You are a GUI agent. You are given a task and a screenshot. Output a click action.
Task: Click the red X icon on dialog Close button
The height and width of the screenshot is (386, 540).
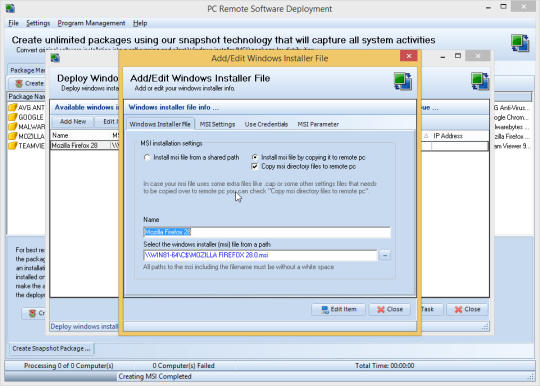tap(381, 310)
